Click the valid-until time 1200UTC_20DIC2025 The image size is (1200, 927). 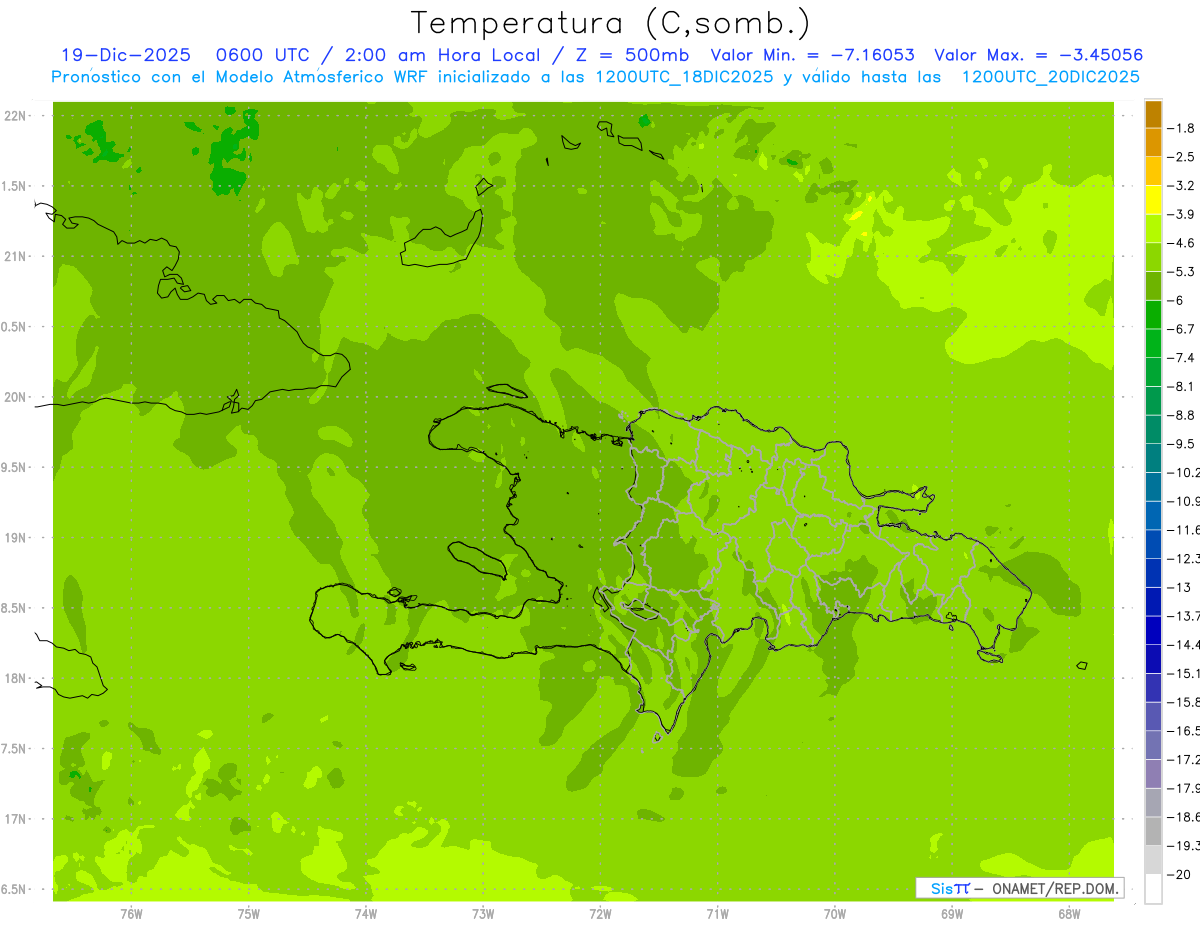coord(1050,77)
